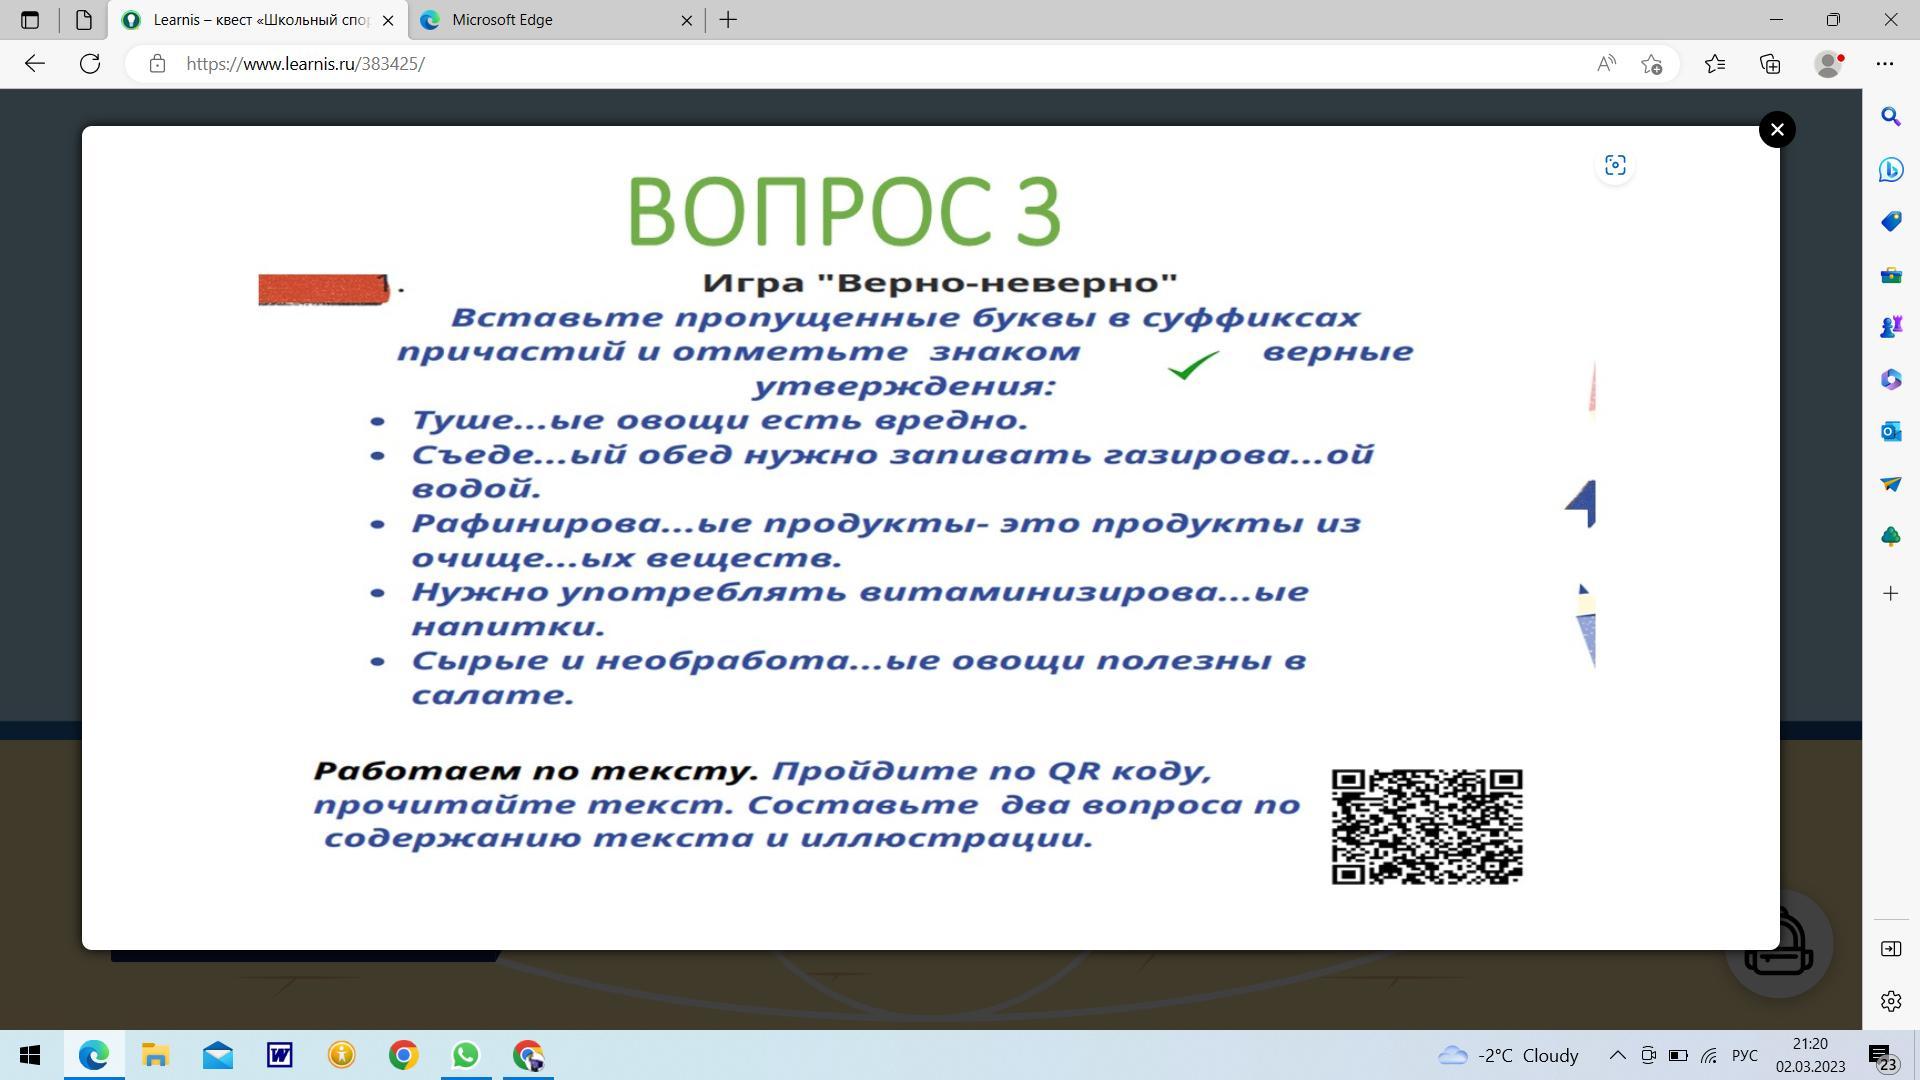Click the add to favorites star

click(1651, 64)
